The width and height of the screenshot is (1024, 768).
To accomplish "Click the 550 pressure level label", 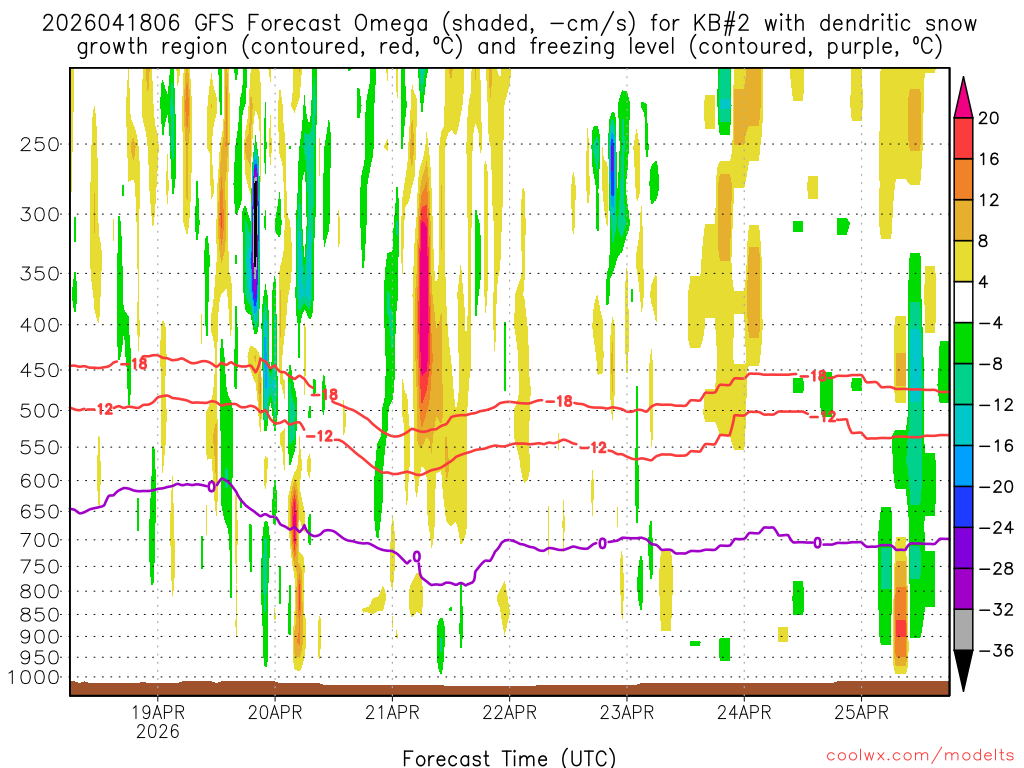I will tap(40, 447).
